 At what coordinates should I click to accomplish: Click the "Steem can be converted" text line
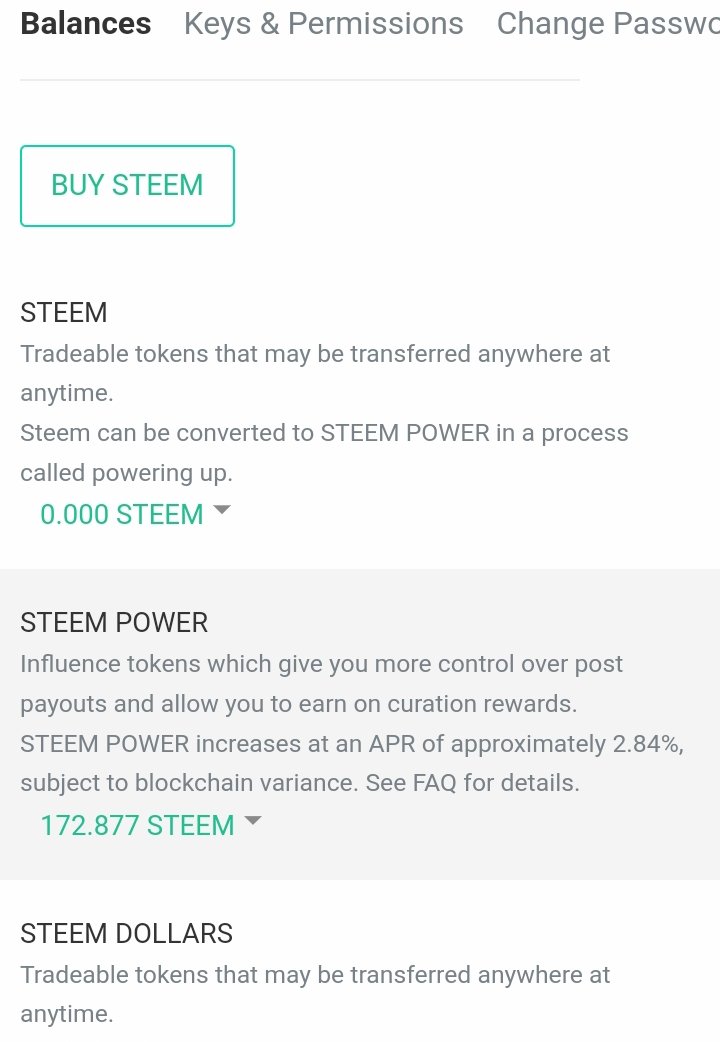[x=324, y=433]
